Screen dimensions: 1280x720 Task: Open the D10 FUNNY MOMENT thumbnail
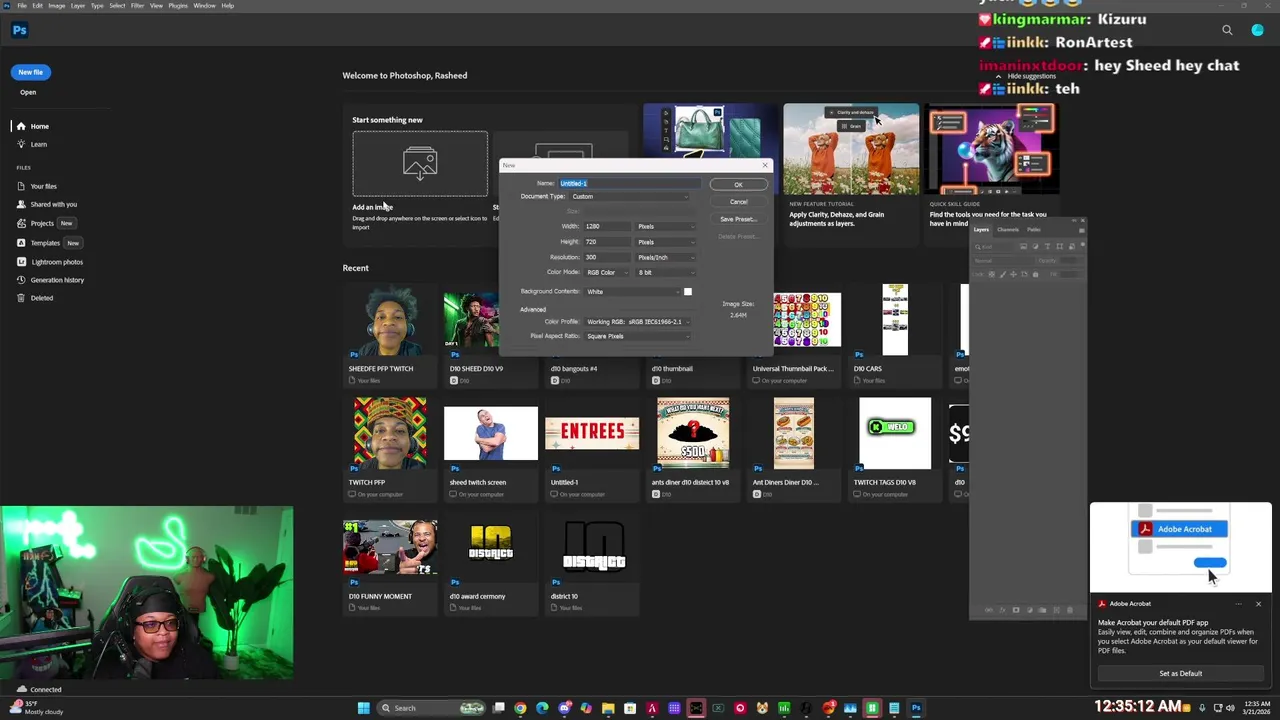click(x=390, y=547)
